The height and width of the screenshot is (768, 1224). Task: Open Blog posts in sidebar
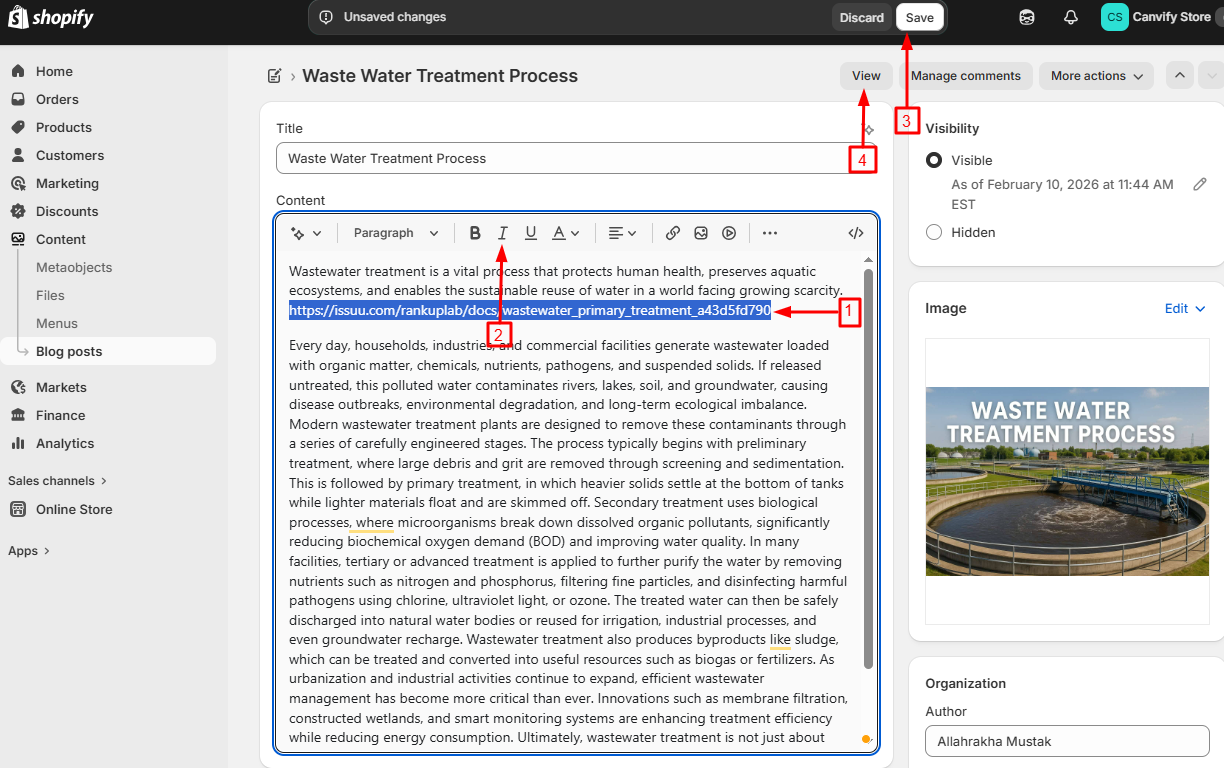[69, 351]
